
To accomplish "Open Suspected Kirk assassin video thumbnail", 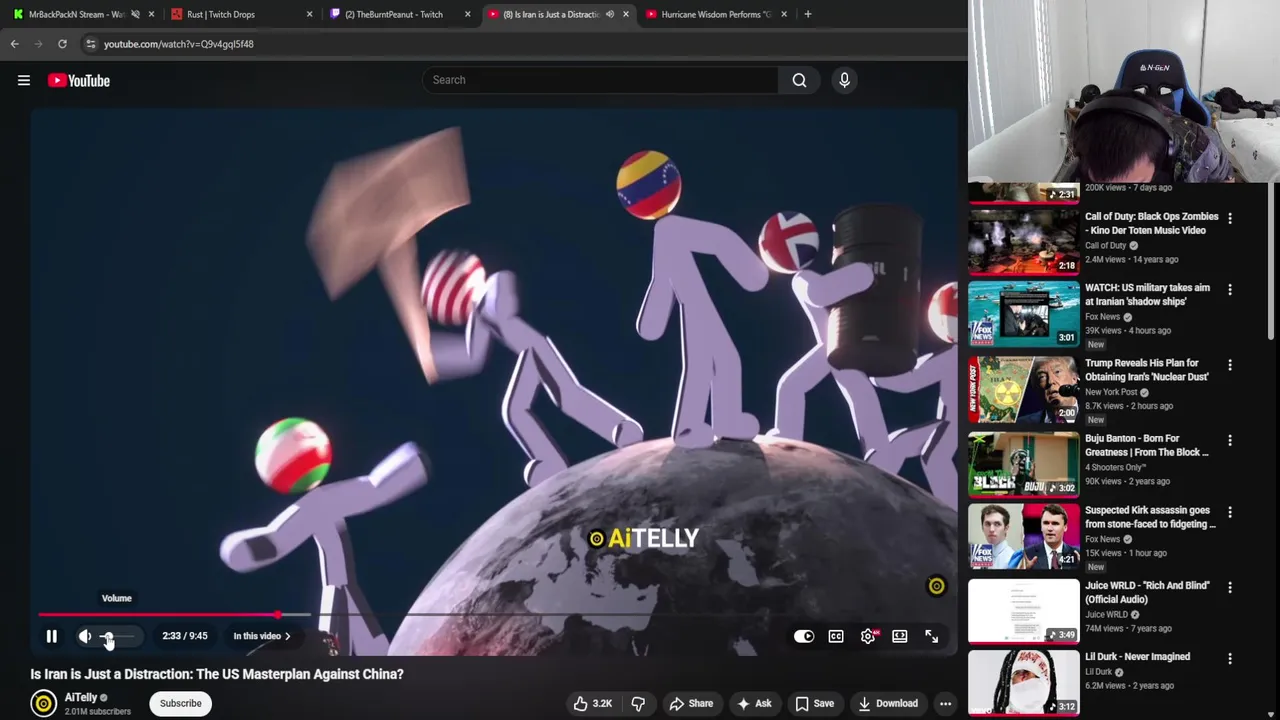I will [x=1024, y=536].
